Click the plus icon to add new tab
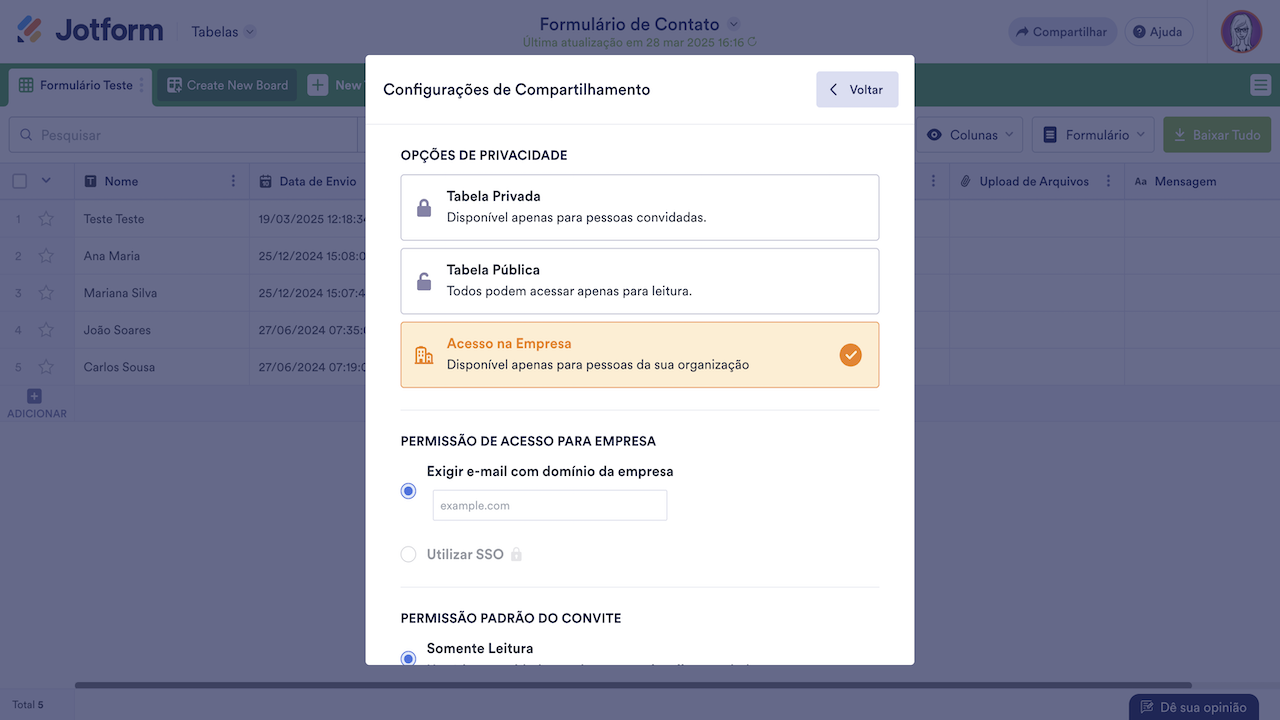Viewport: 1280px width, 720px height. 318,85
